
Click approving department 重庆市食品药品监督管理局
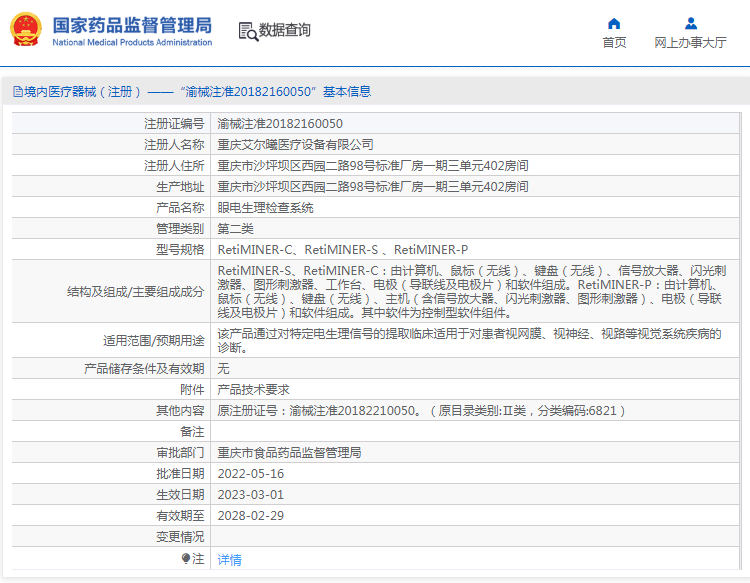click(289, 453)
